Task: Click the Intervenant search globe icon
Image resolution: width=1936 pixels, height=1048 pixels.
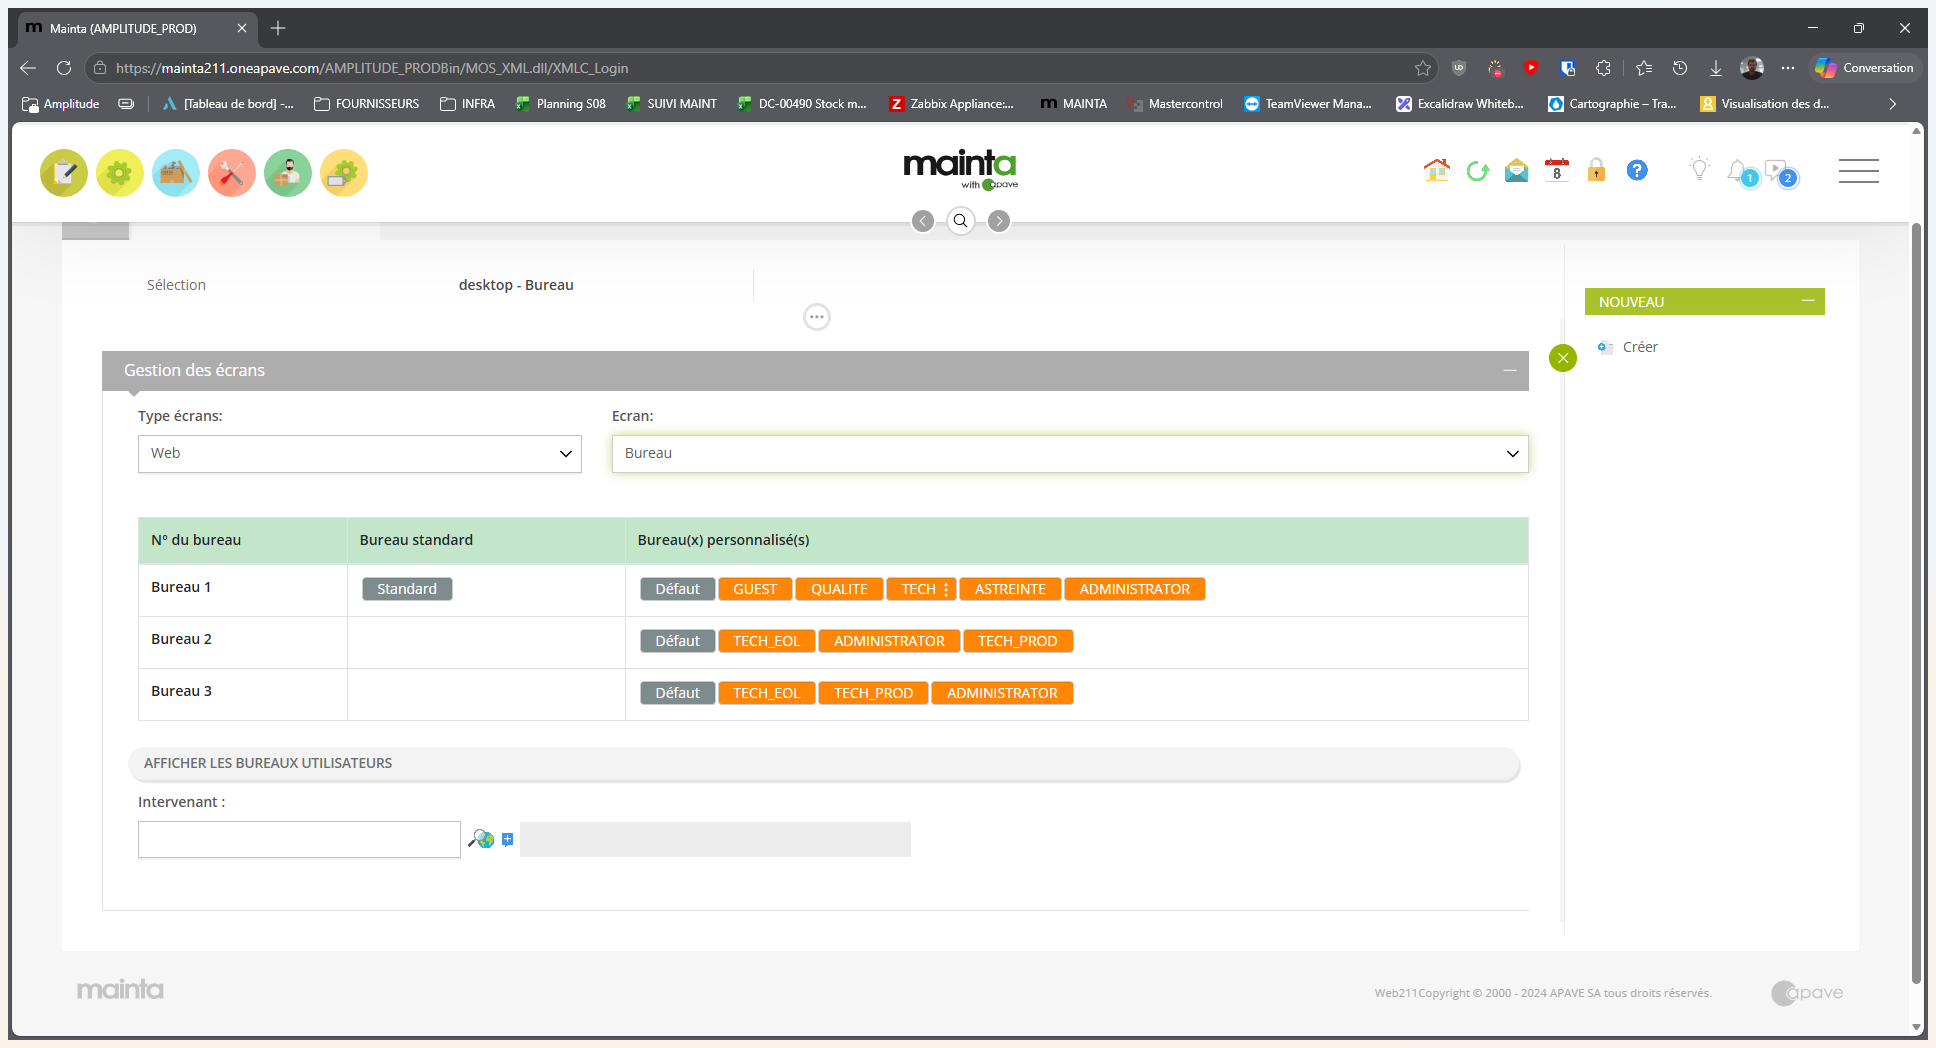Action: click(x=482, y=839)
